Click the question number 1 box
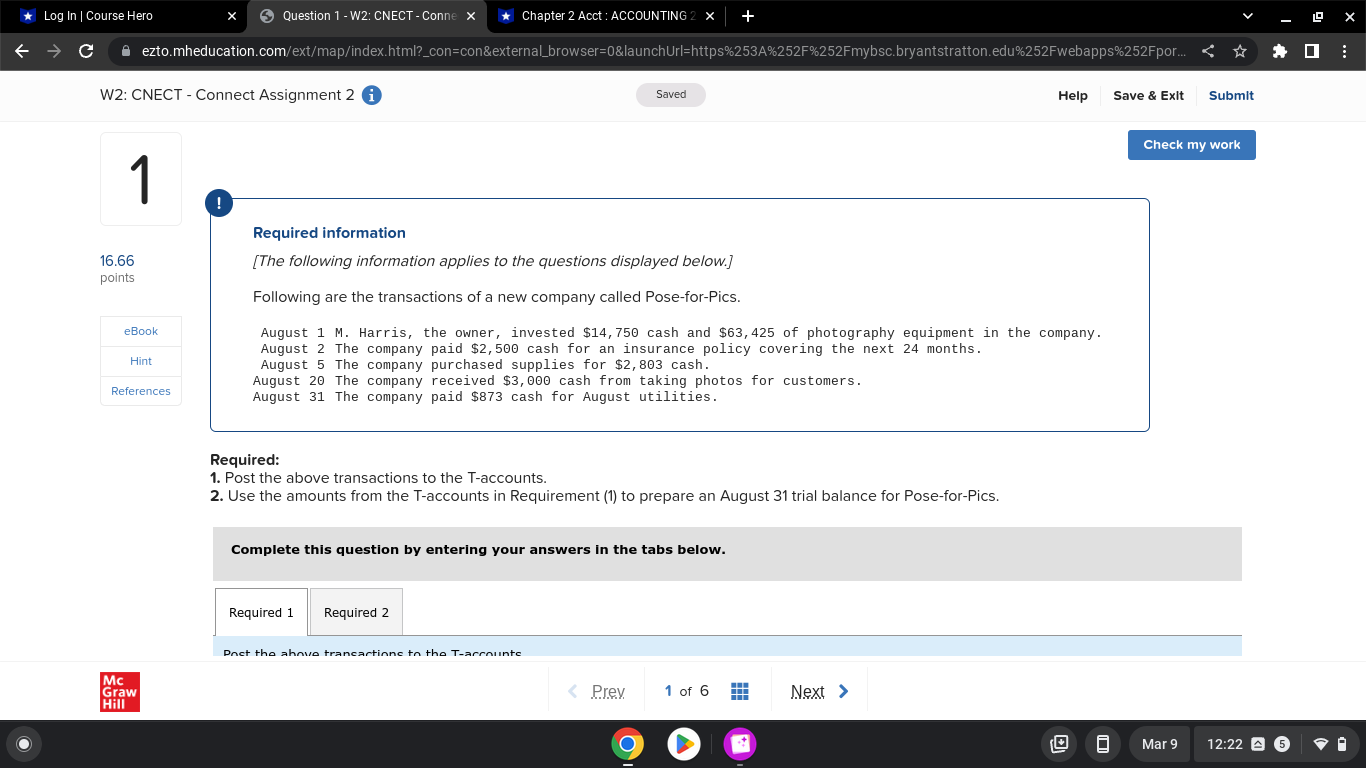Image resolution: width=1366 pixels, height=768 pixels. (x=141, y=179)
